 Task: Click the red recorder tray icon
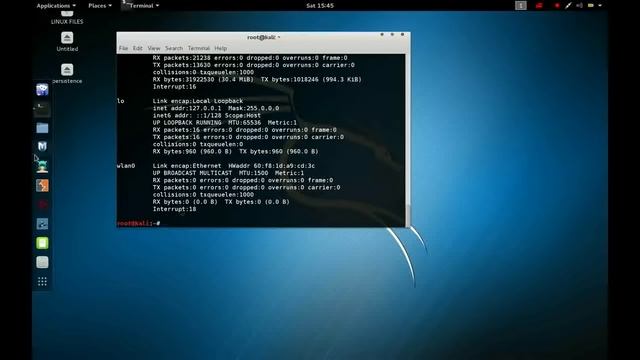click(539, 5)
